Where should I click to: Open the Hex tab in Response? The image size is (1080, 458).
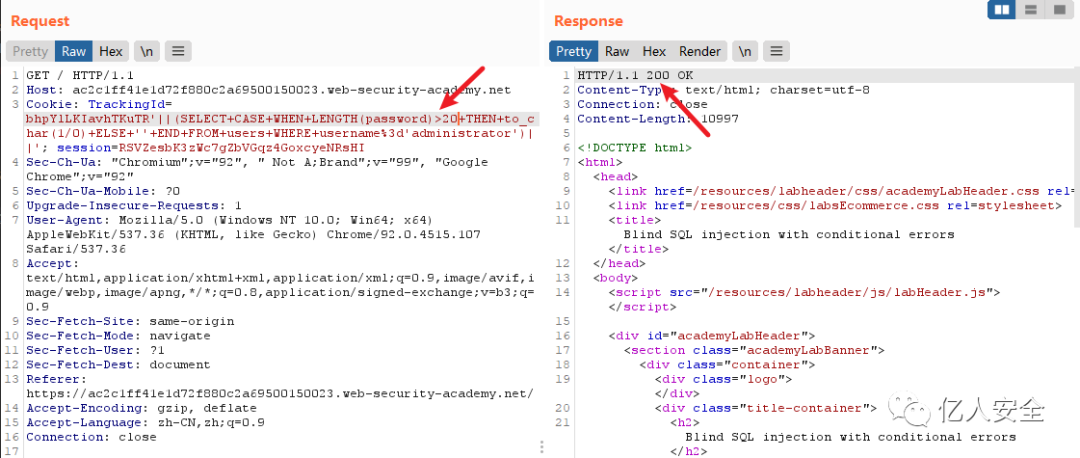(654, 51)
